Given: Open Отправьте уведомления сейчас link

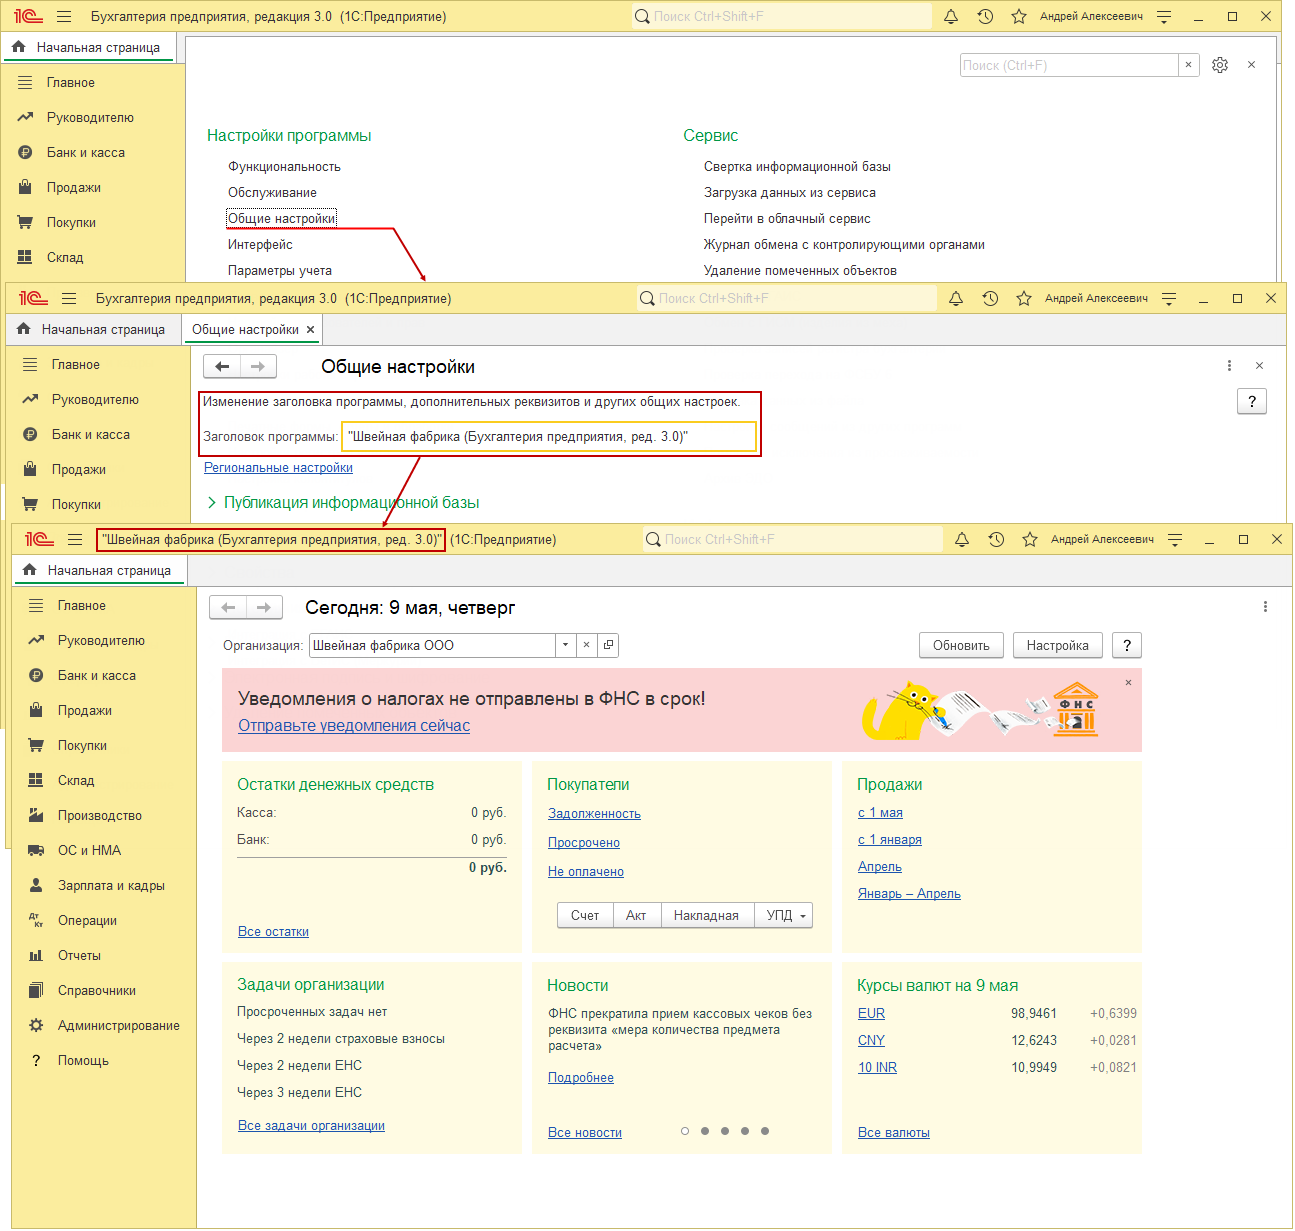Looking at the screenshot, I should (x=354, y=725).
